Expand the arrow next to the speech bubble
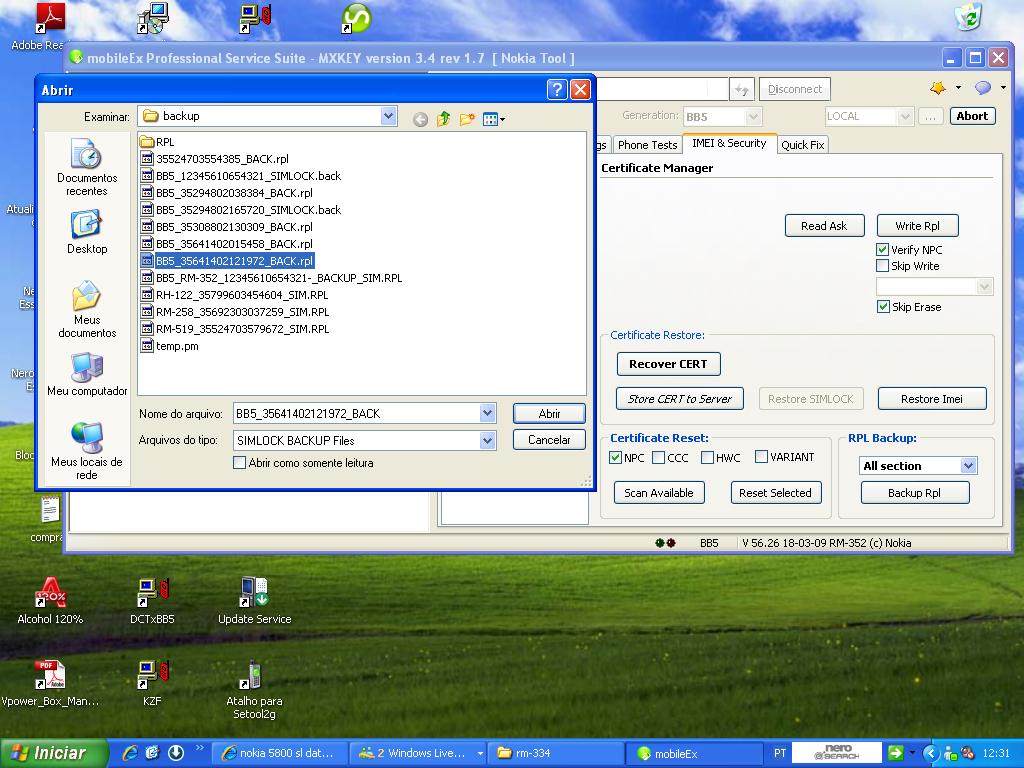 [1002, 88]
